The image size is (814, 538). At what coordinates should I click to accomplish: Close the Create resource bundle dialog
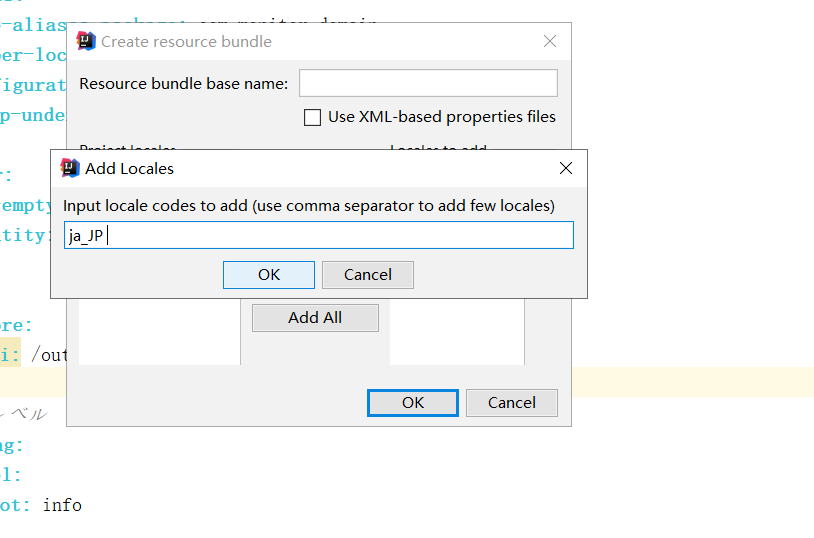550,42
